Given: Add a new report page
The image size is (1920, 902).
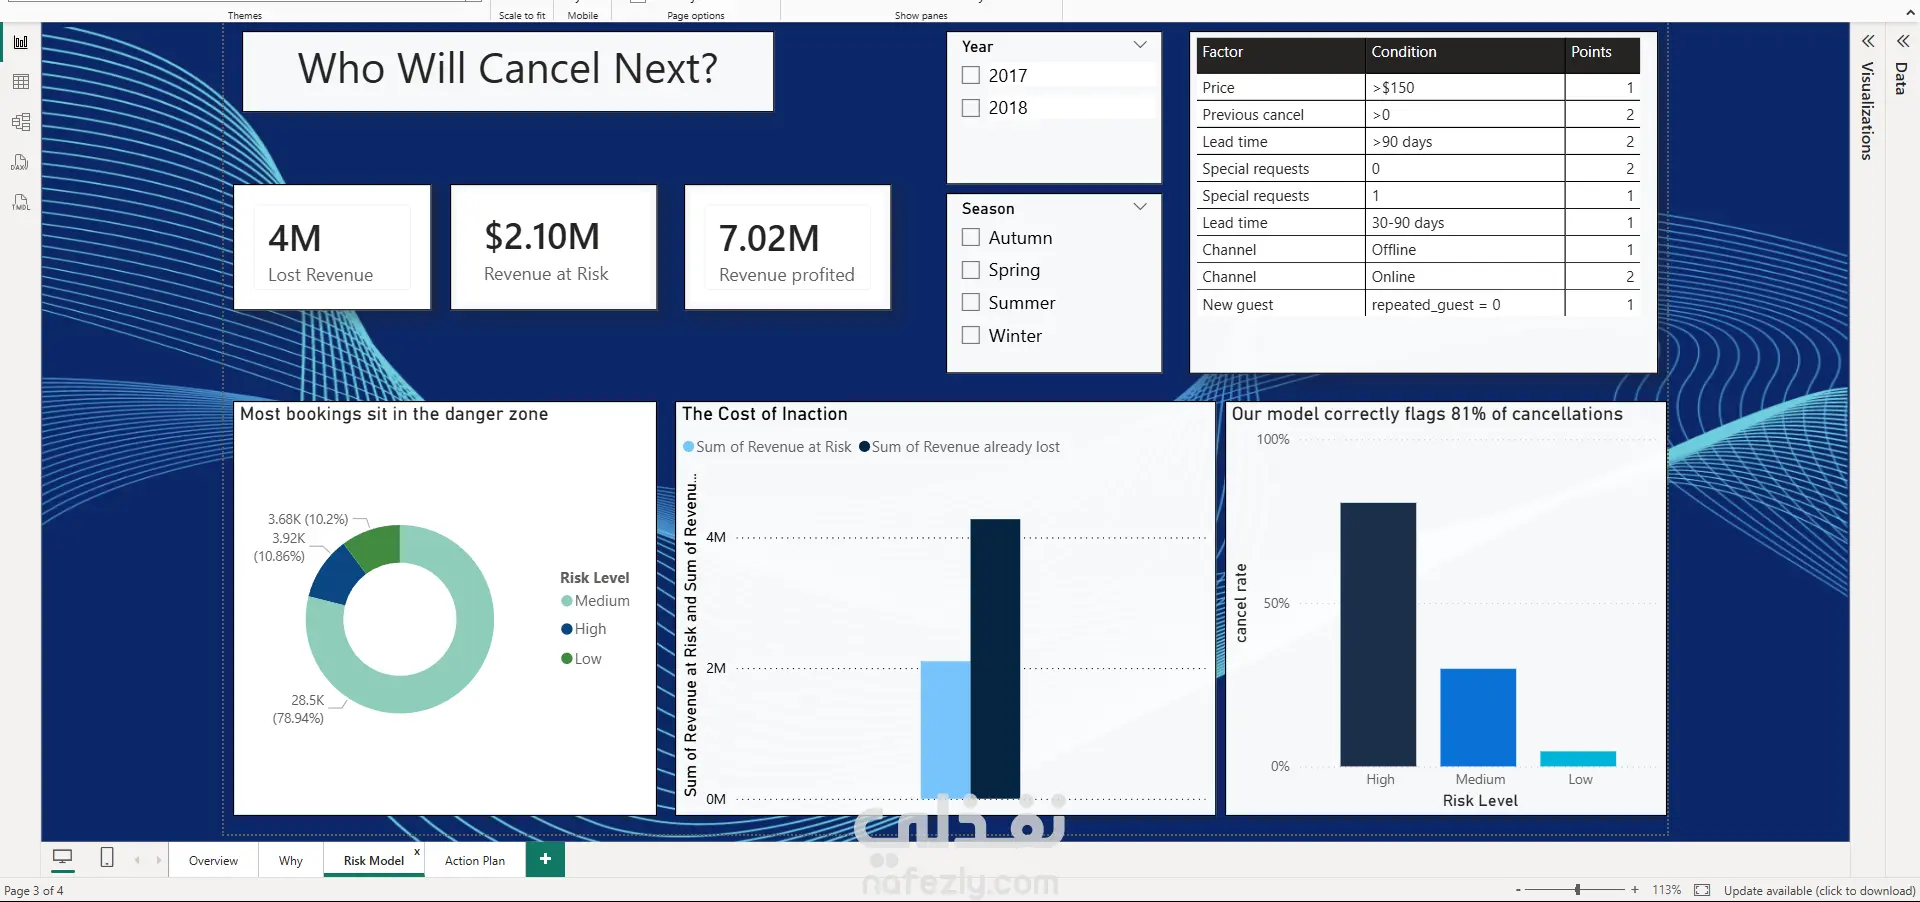Looking at the screenshot, I should 545,859.
